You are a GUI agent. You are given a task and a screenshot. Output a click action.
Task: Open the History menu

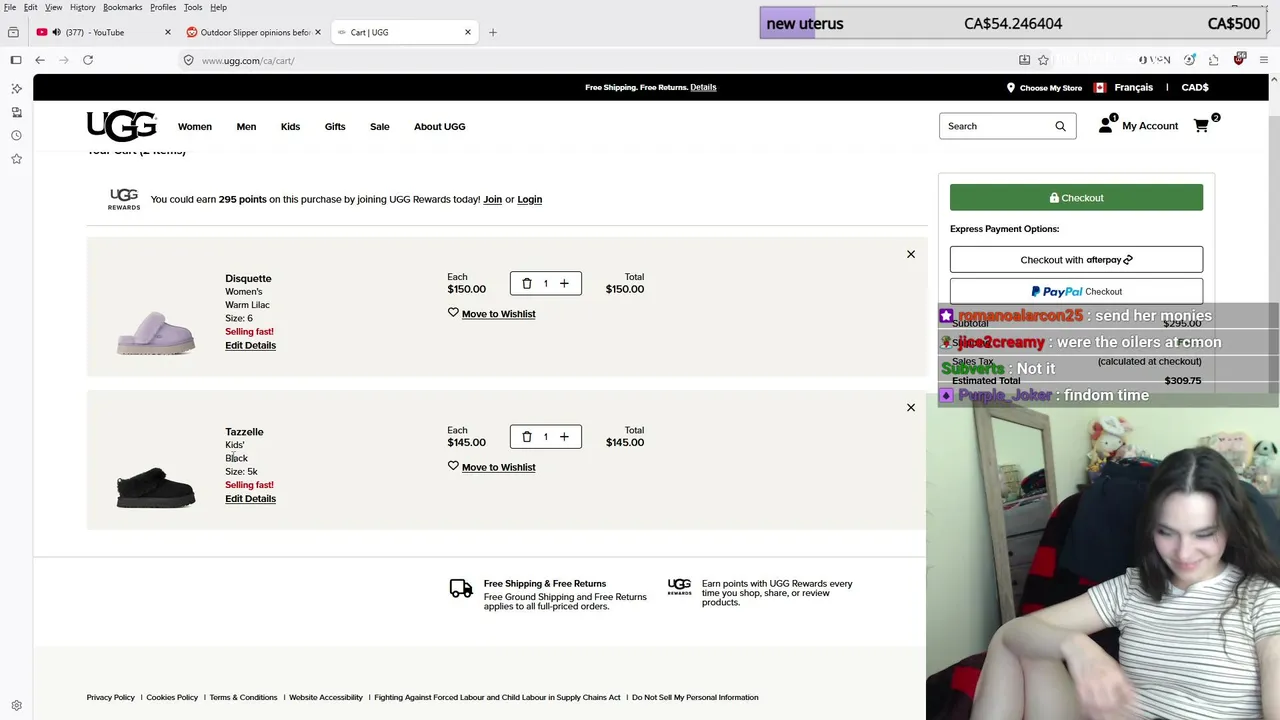pyautogui.click(x=83, y=7)
